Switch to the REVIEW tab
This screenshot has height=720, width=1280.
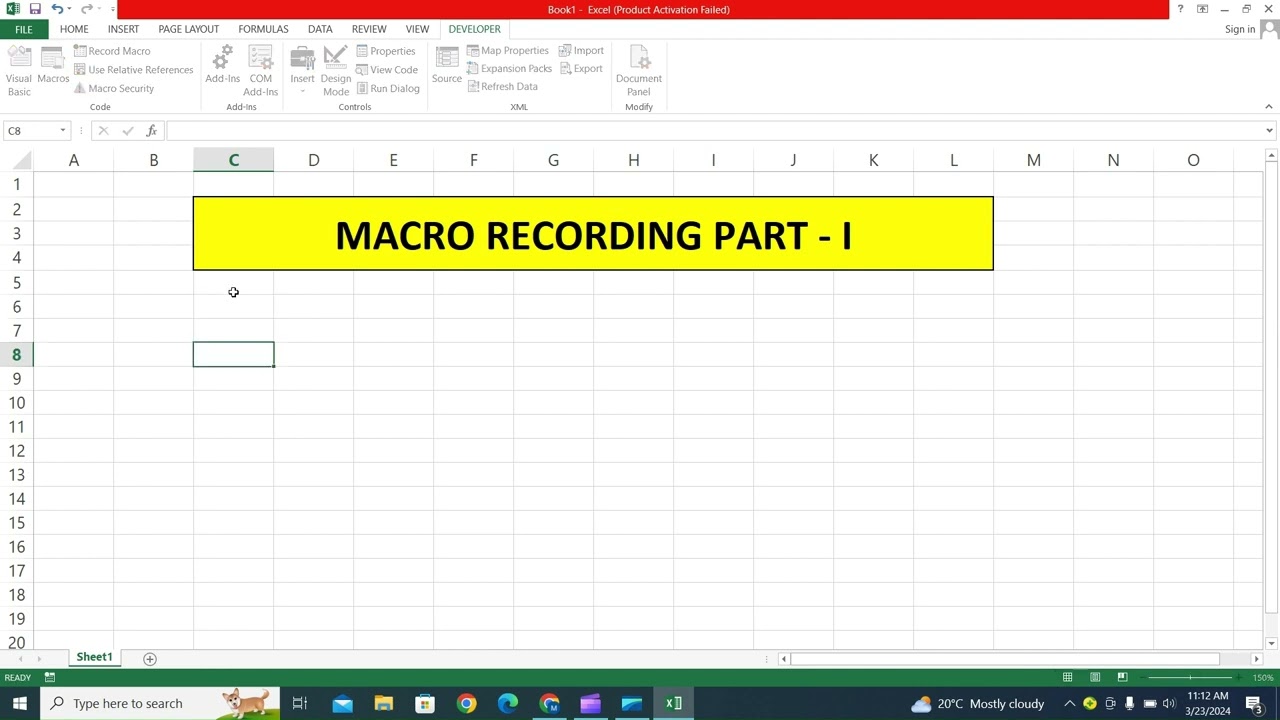369,29
